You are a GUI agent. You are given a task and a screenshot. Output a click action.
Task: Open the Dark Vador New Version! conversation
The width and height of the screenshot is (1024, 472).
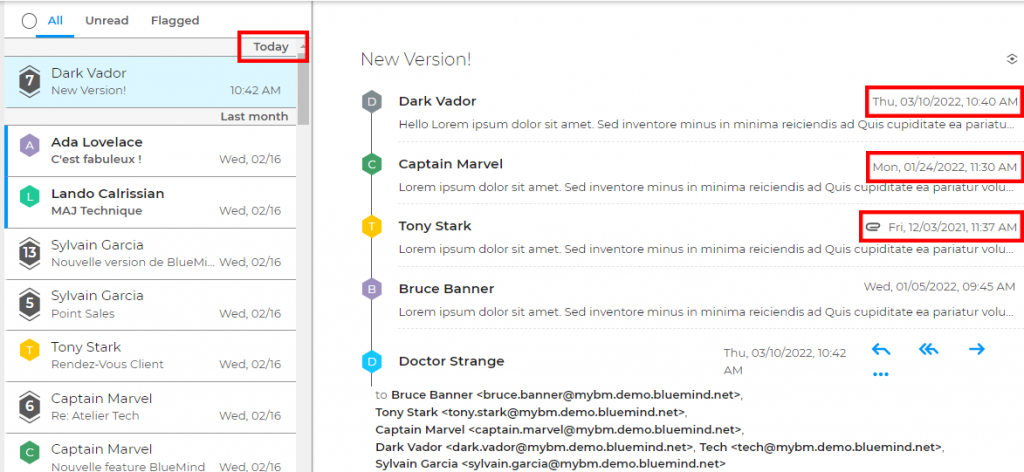click(150, 82)
